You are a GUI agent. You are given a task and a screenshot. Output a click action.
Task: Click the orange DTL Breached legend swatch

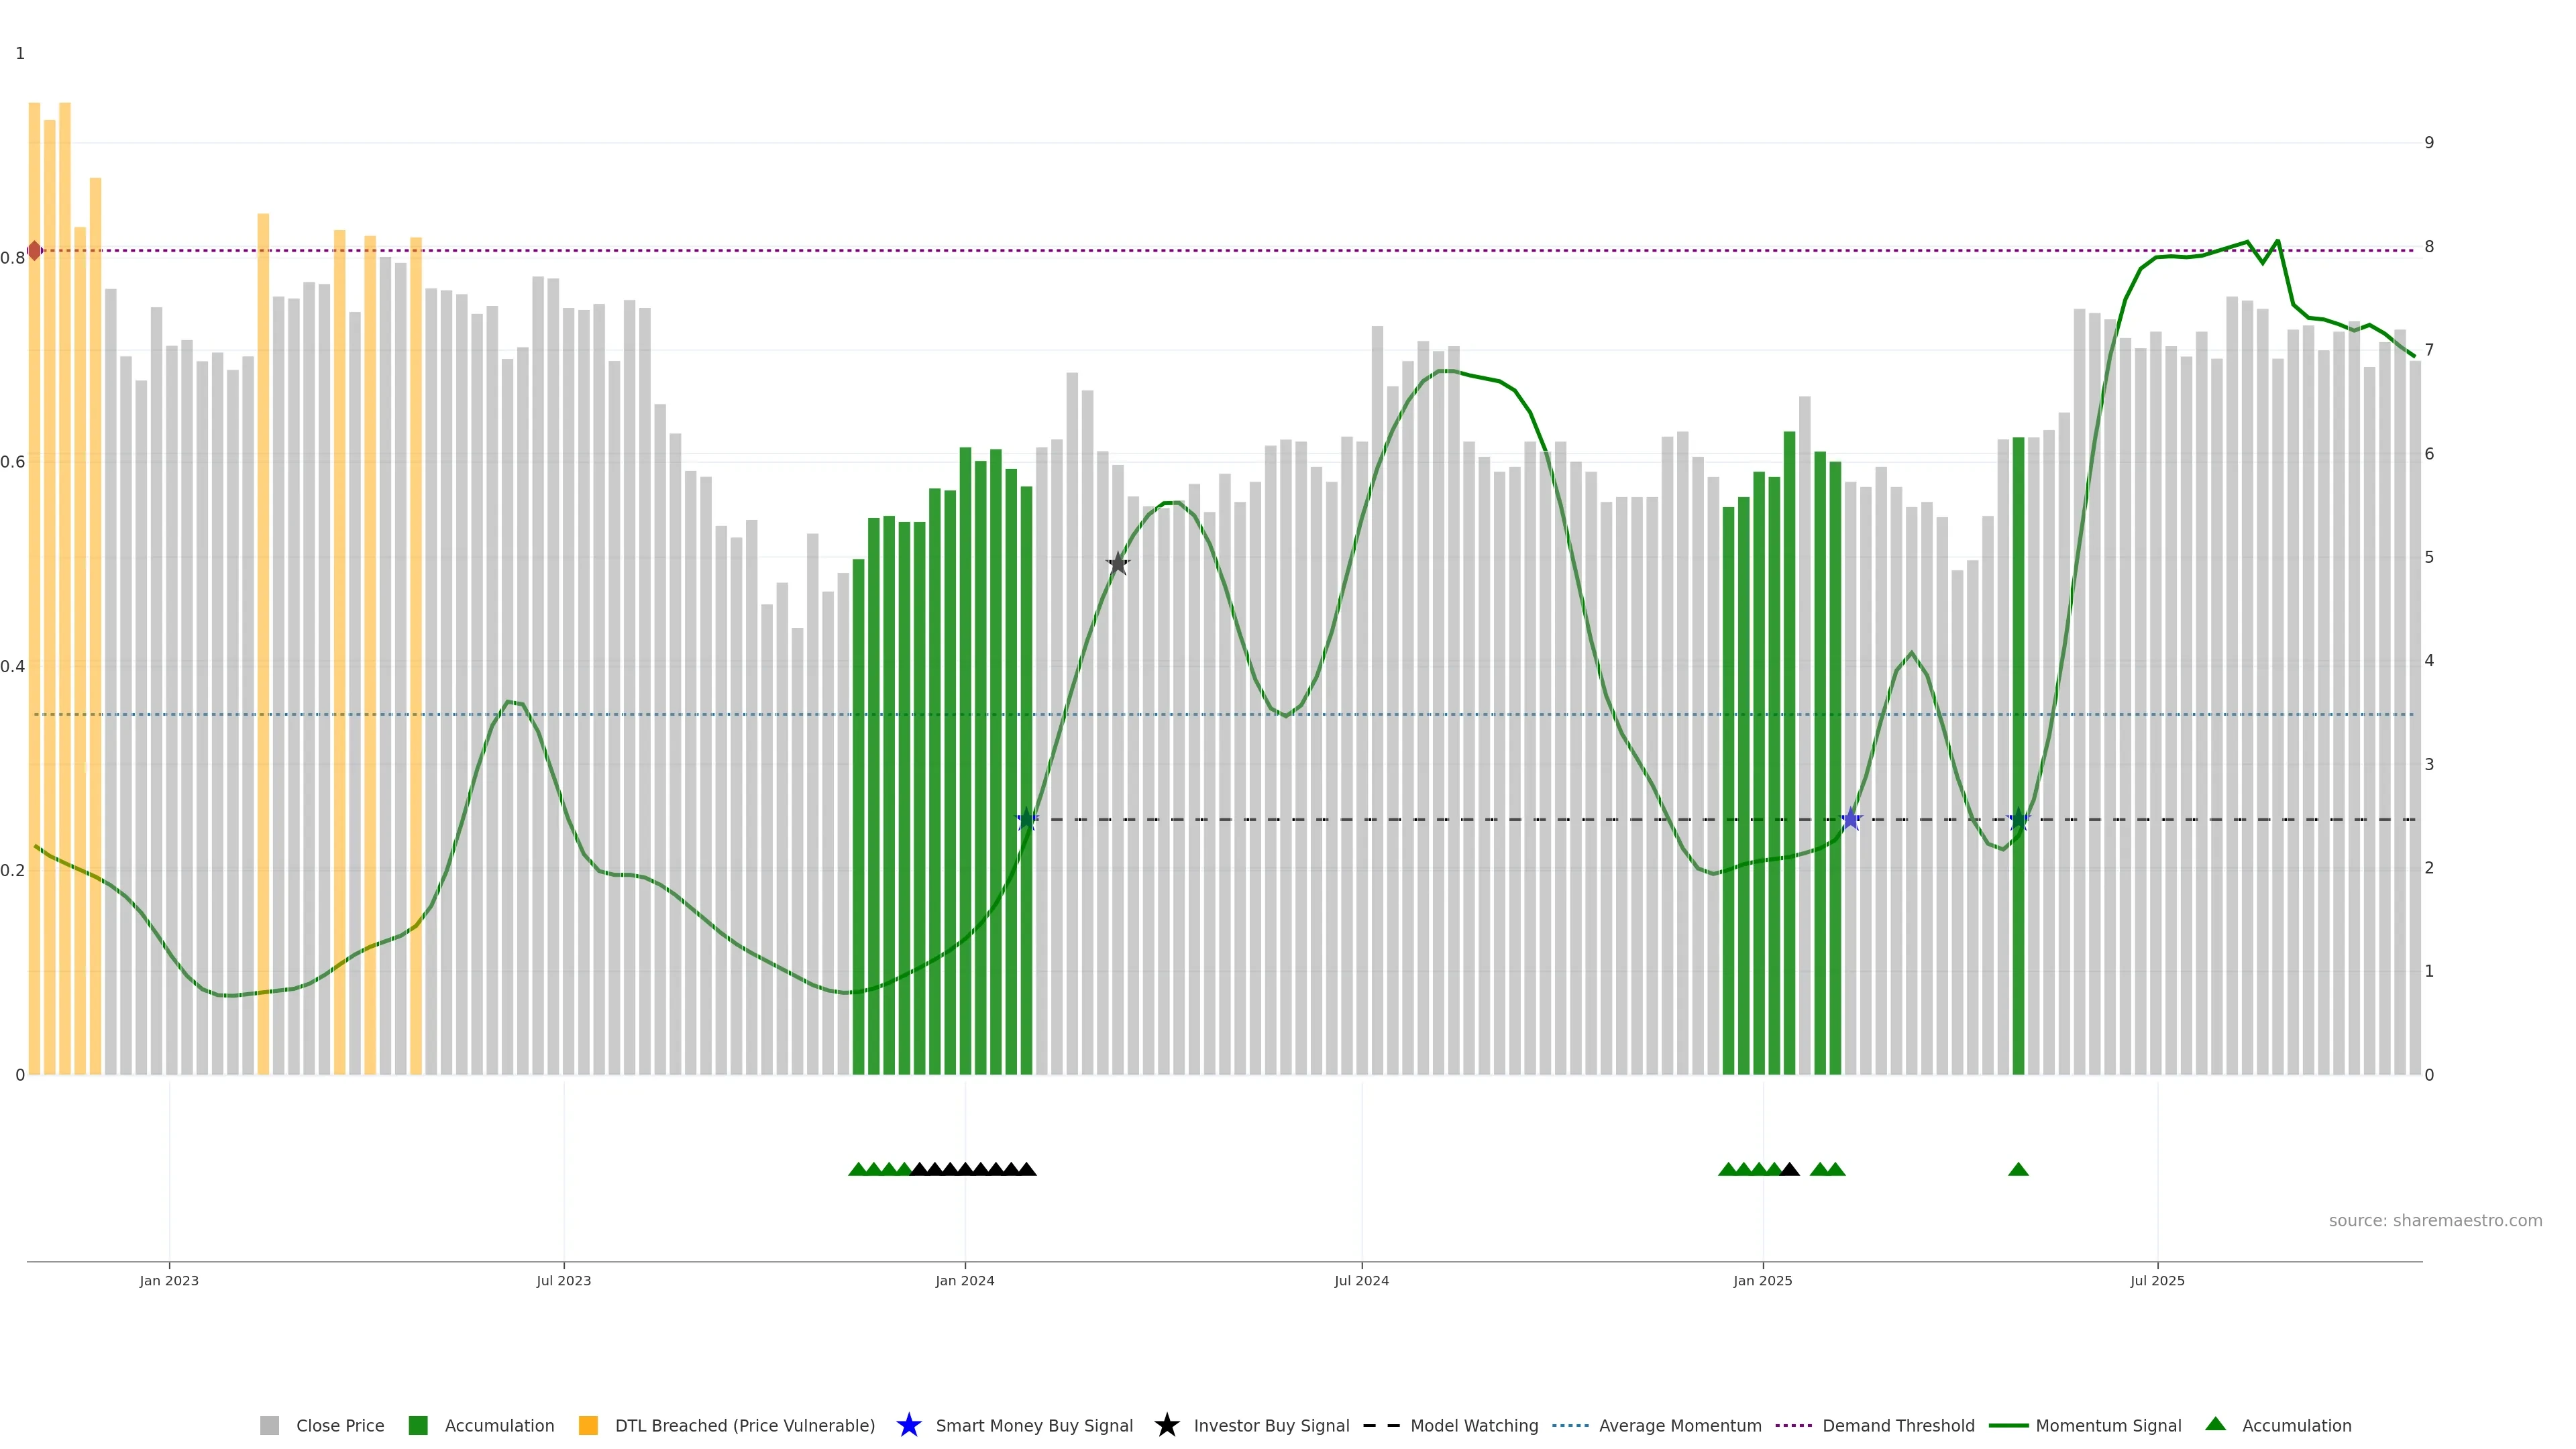(588, 1425)
